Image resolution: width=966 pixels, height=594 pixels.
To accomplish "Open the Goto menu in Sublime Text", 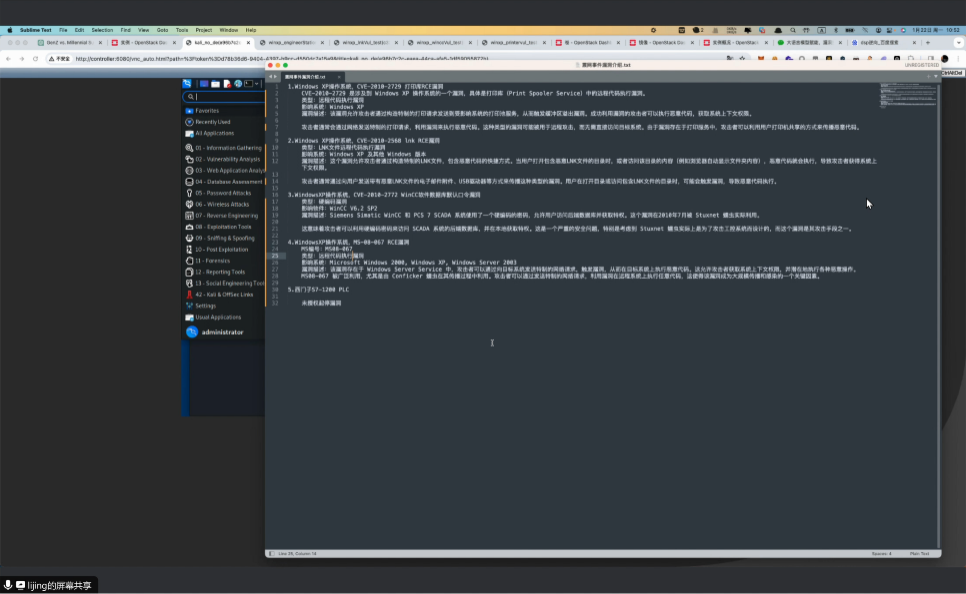I will pos(161,30).
